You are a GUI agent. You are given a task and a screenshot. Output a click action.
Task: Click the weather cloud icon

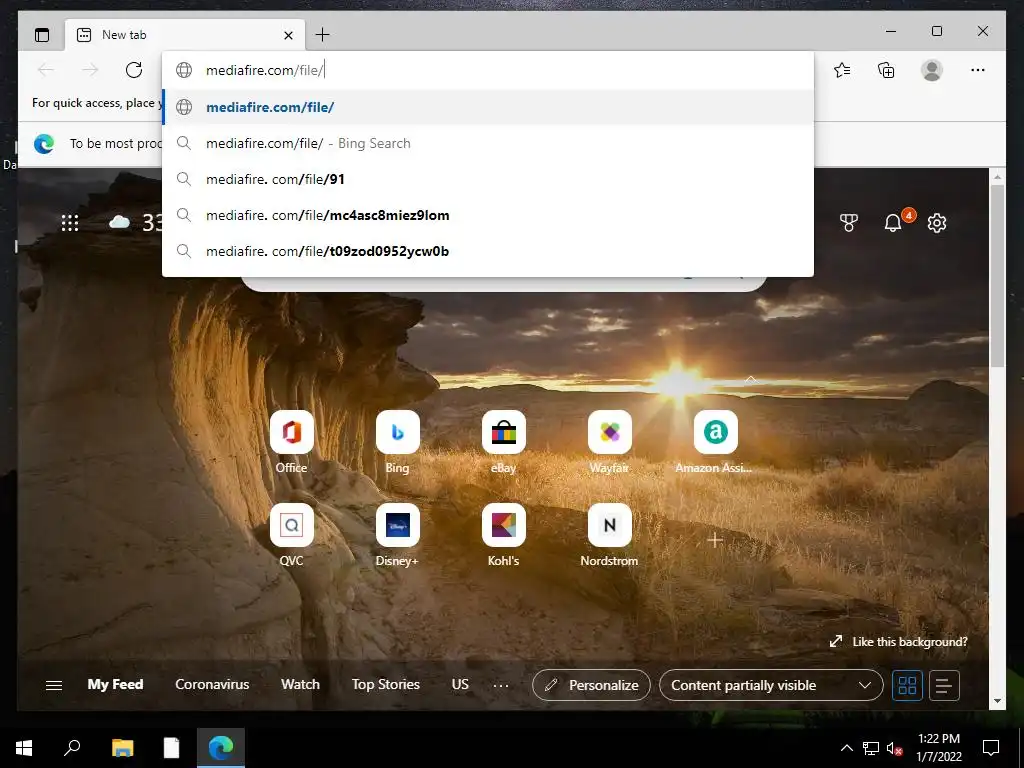click(x=119, y=222)
